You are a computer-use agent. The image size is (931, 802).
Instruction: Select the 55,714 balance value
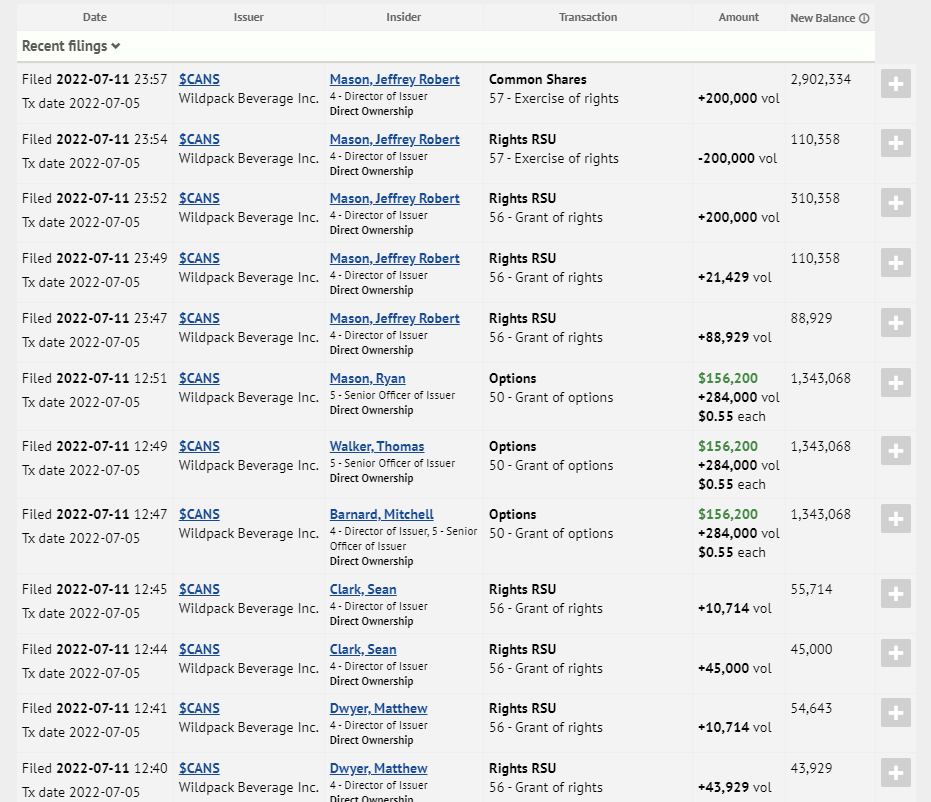click(811, 589)
